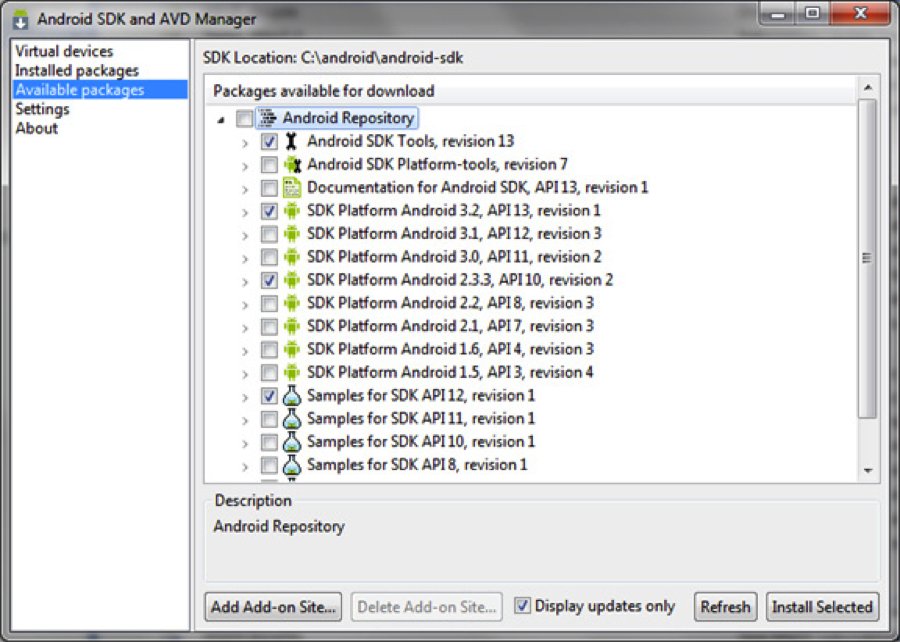Toggle Display updates only checkbox
Viewport: 900px width, 642px height.
[522, 606]
